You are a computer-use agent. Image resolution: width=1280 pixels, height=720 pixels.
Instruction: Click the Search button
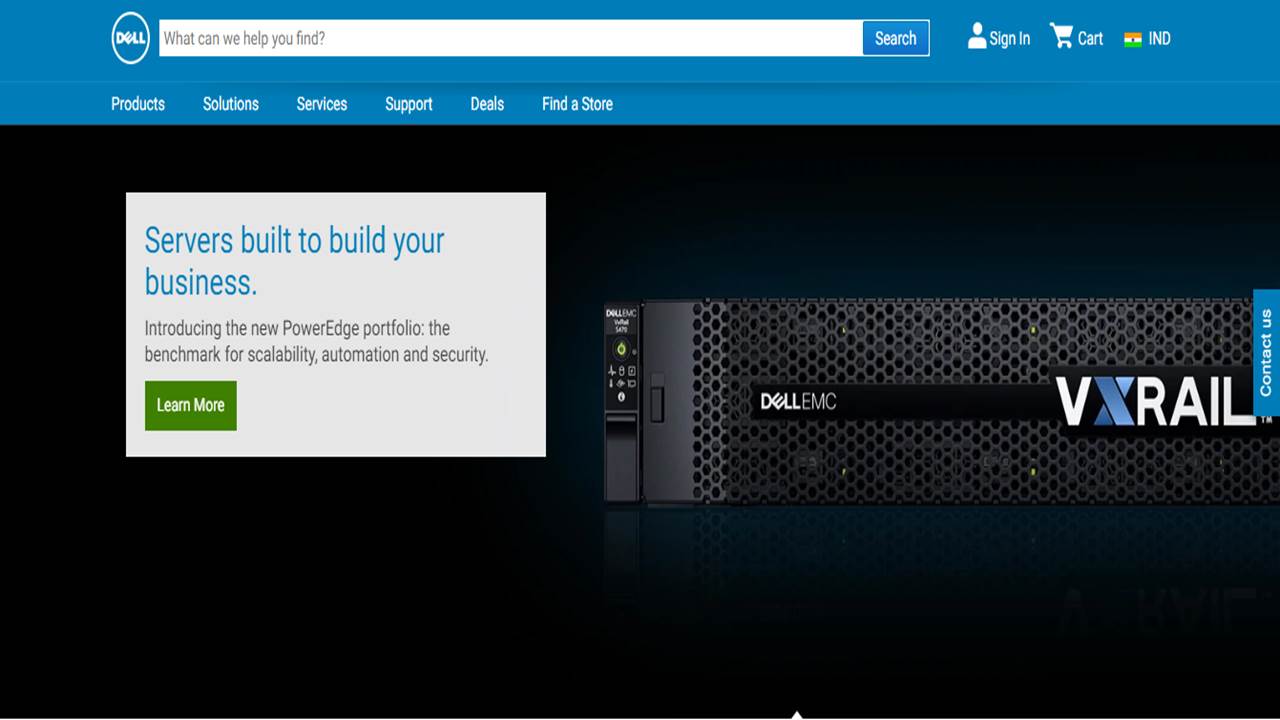(x=895, y=38)
